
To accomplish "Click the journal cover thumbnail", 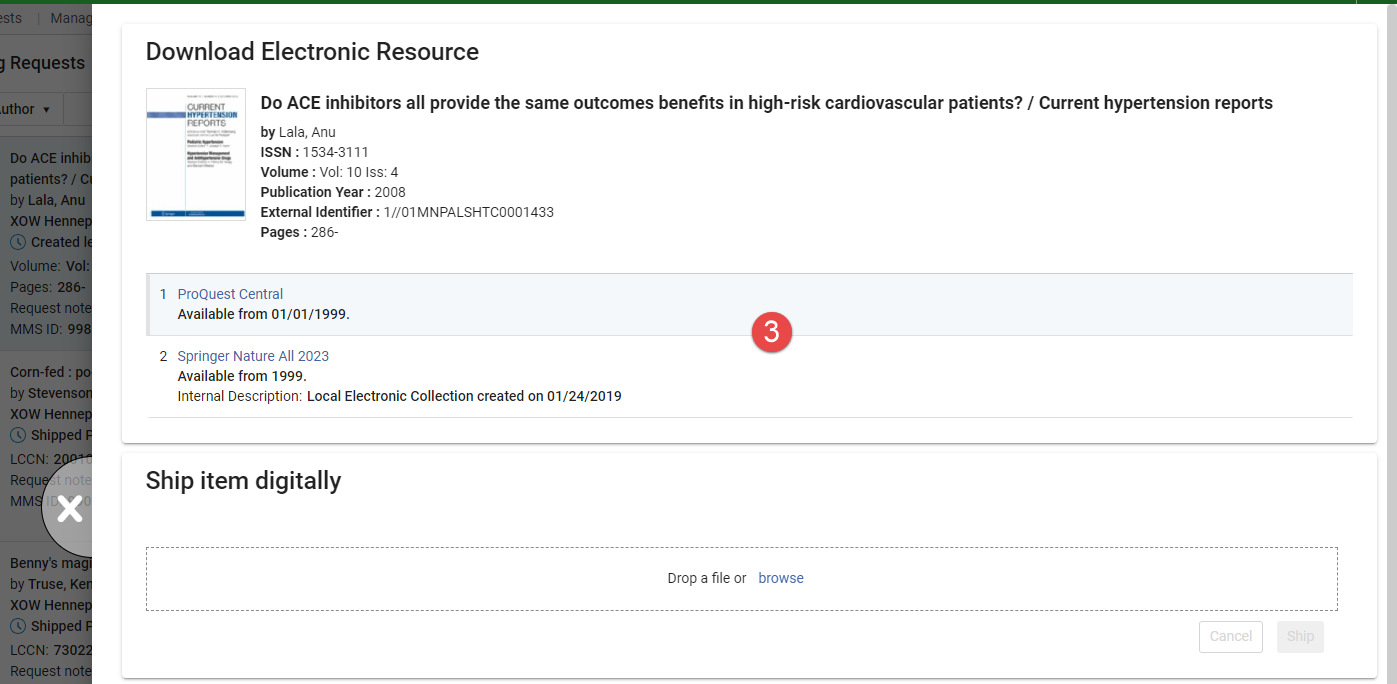I will coord(196,154).
